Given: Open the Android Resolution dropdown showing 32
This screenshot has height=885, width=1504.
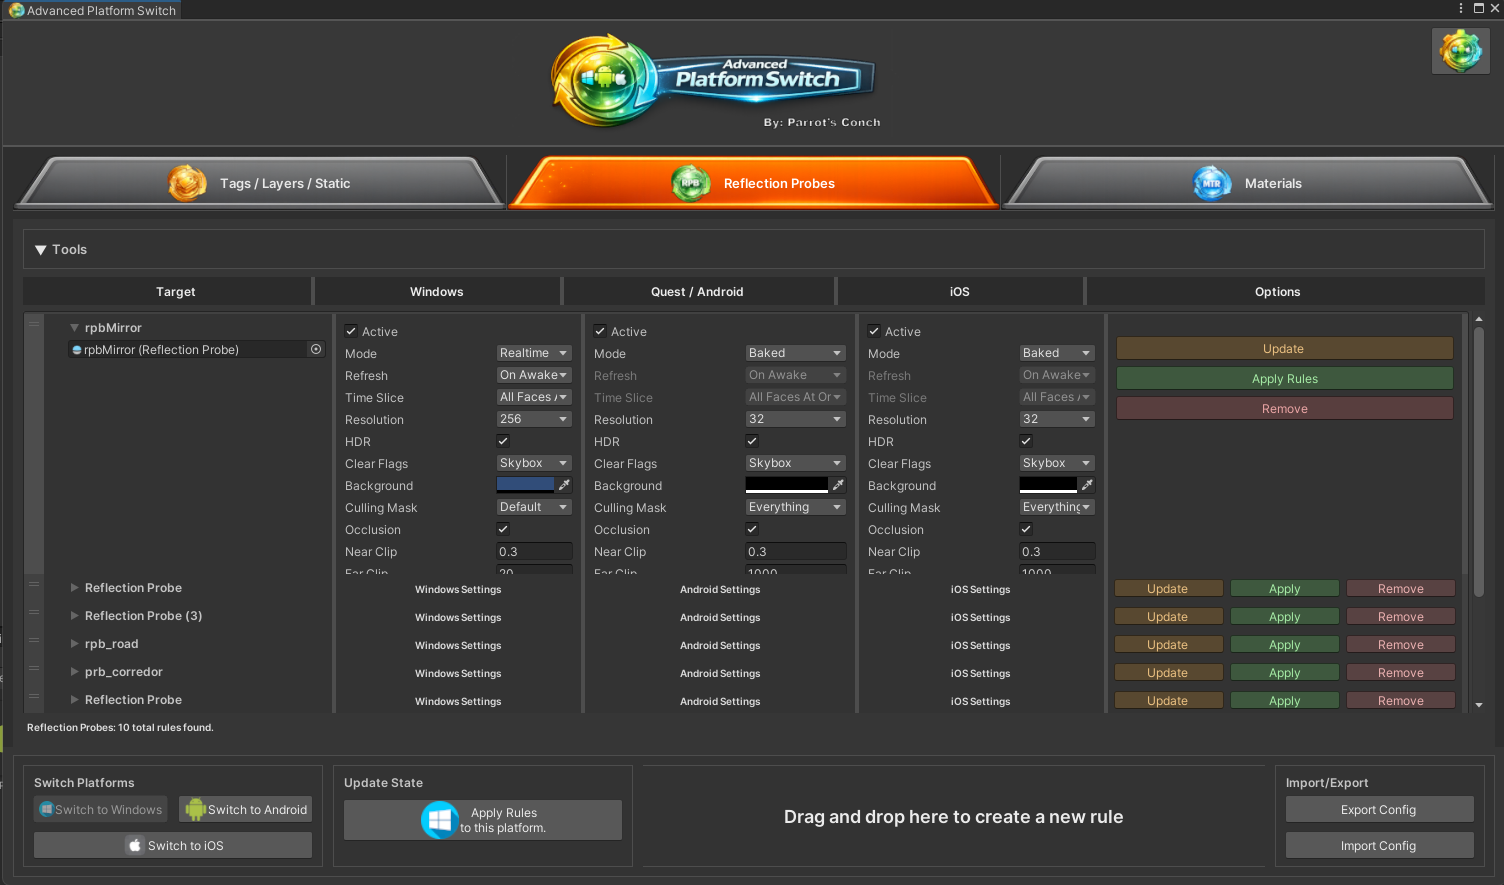Looking at the screenshot, I should tap(795, 419).
